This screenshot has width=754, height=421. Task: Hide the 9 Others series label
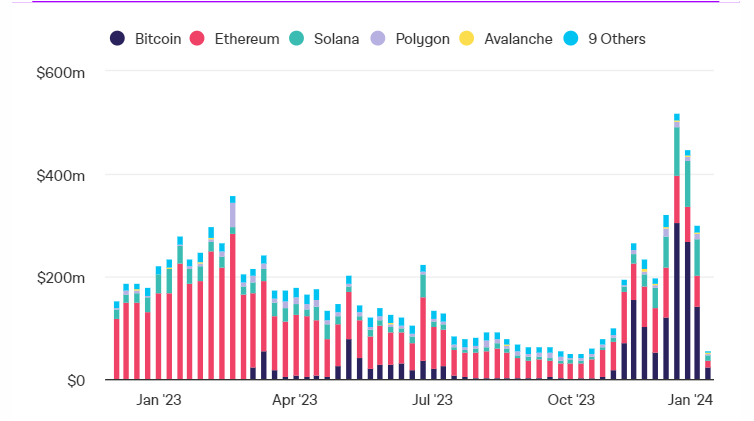617,39
